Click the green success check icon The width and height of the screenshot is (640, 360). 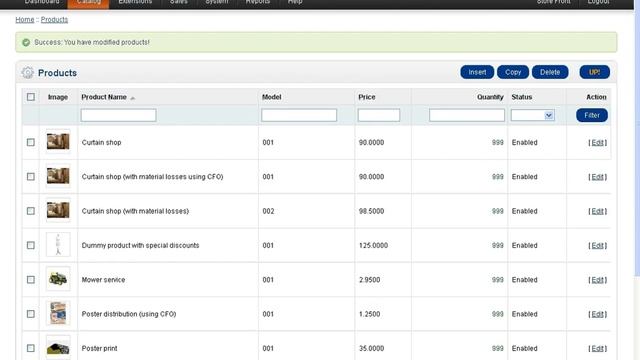coord(26,42)
